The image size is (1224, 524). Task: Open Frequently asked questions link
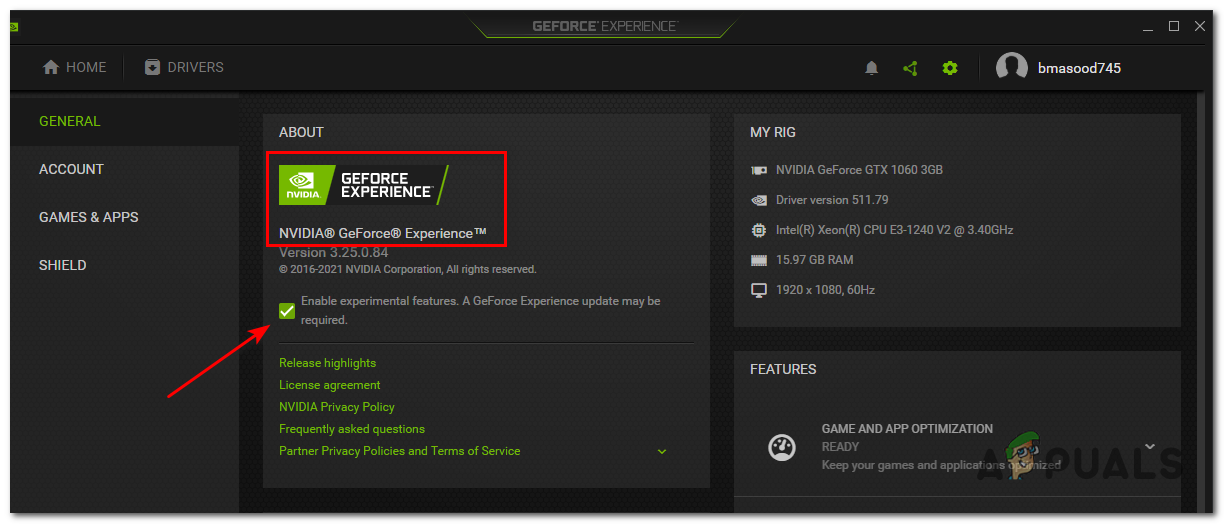click(x=351, y=429)
